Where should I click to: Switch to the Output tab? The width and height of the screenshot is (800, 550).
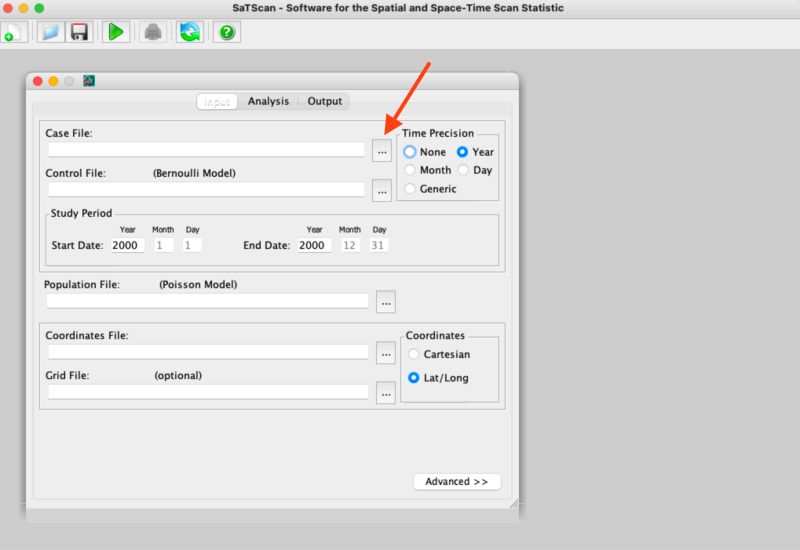[324, 102]
